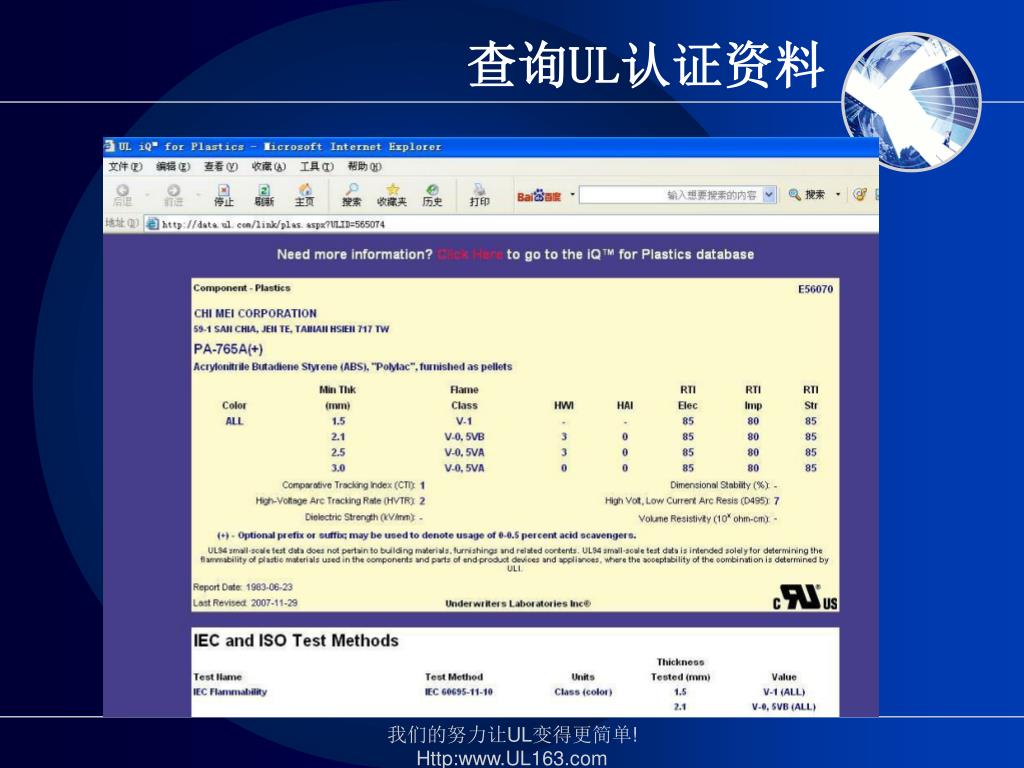Click the 'V-0, 5VB' flame class cell
This screenshot has height=768, width=1024.
pos(464,437)
